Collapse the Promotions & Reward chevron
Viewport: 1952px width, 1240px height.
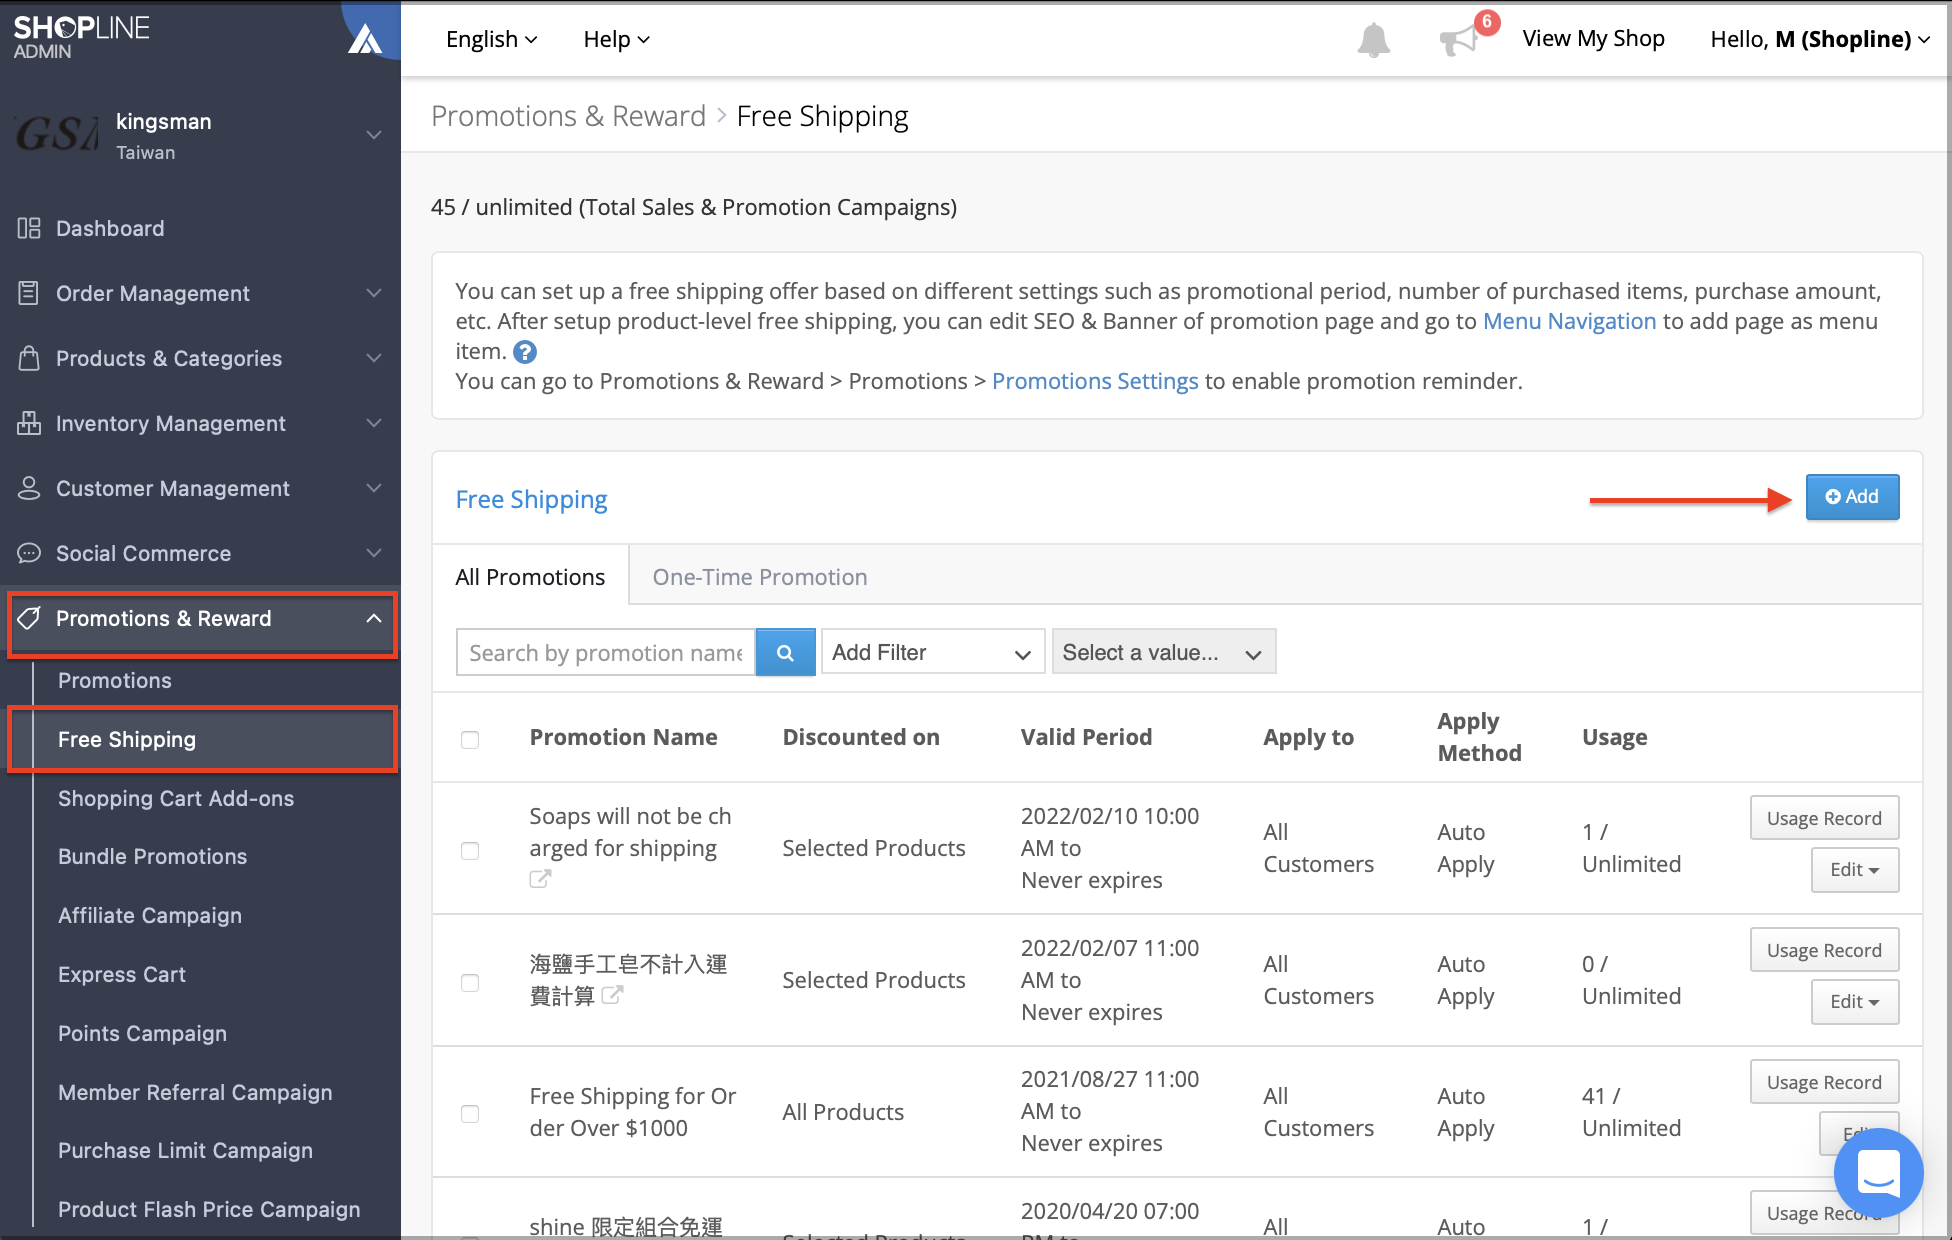click(374, 618)
